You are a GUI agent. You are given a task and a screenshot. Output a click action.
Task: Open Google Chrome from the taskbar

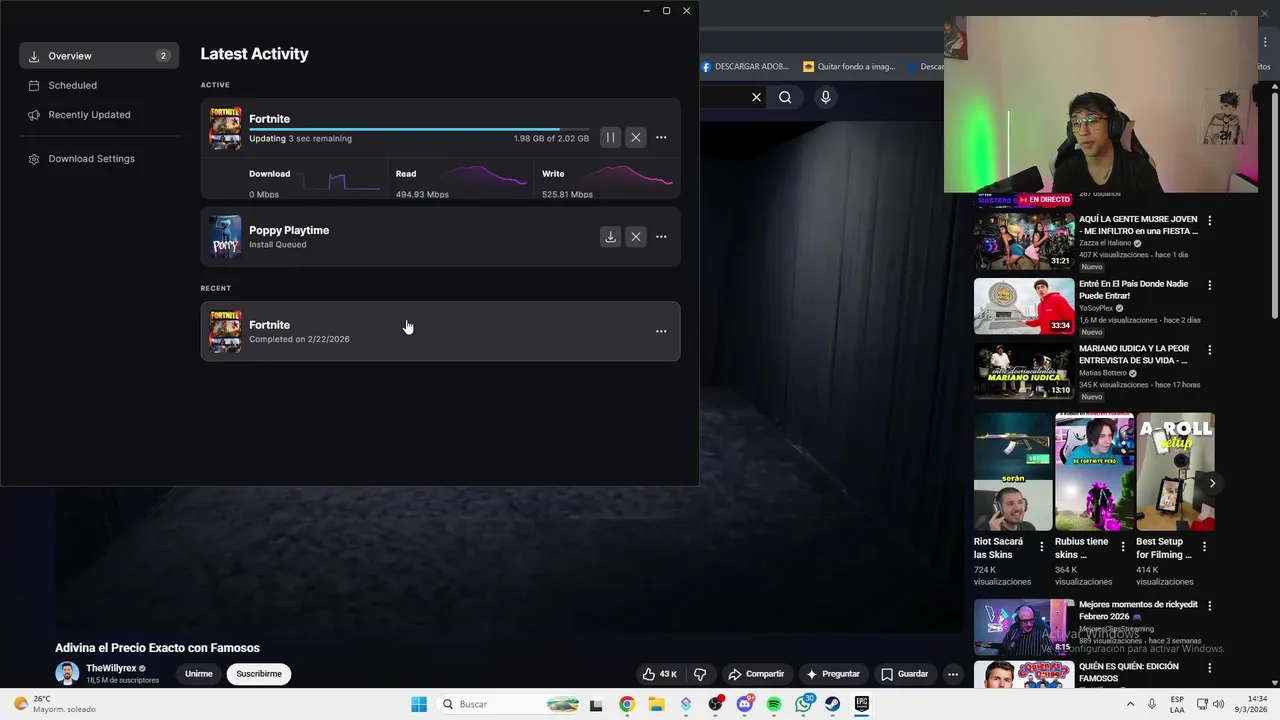coord(626,704)
